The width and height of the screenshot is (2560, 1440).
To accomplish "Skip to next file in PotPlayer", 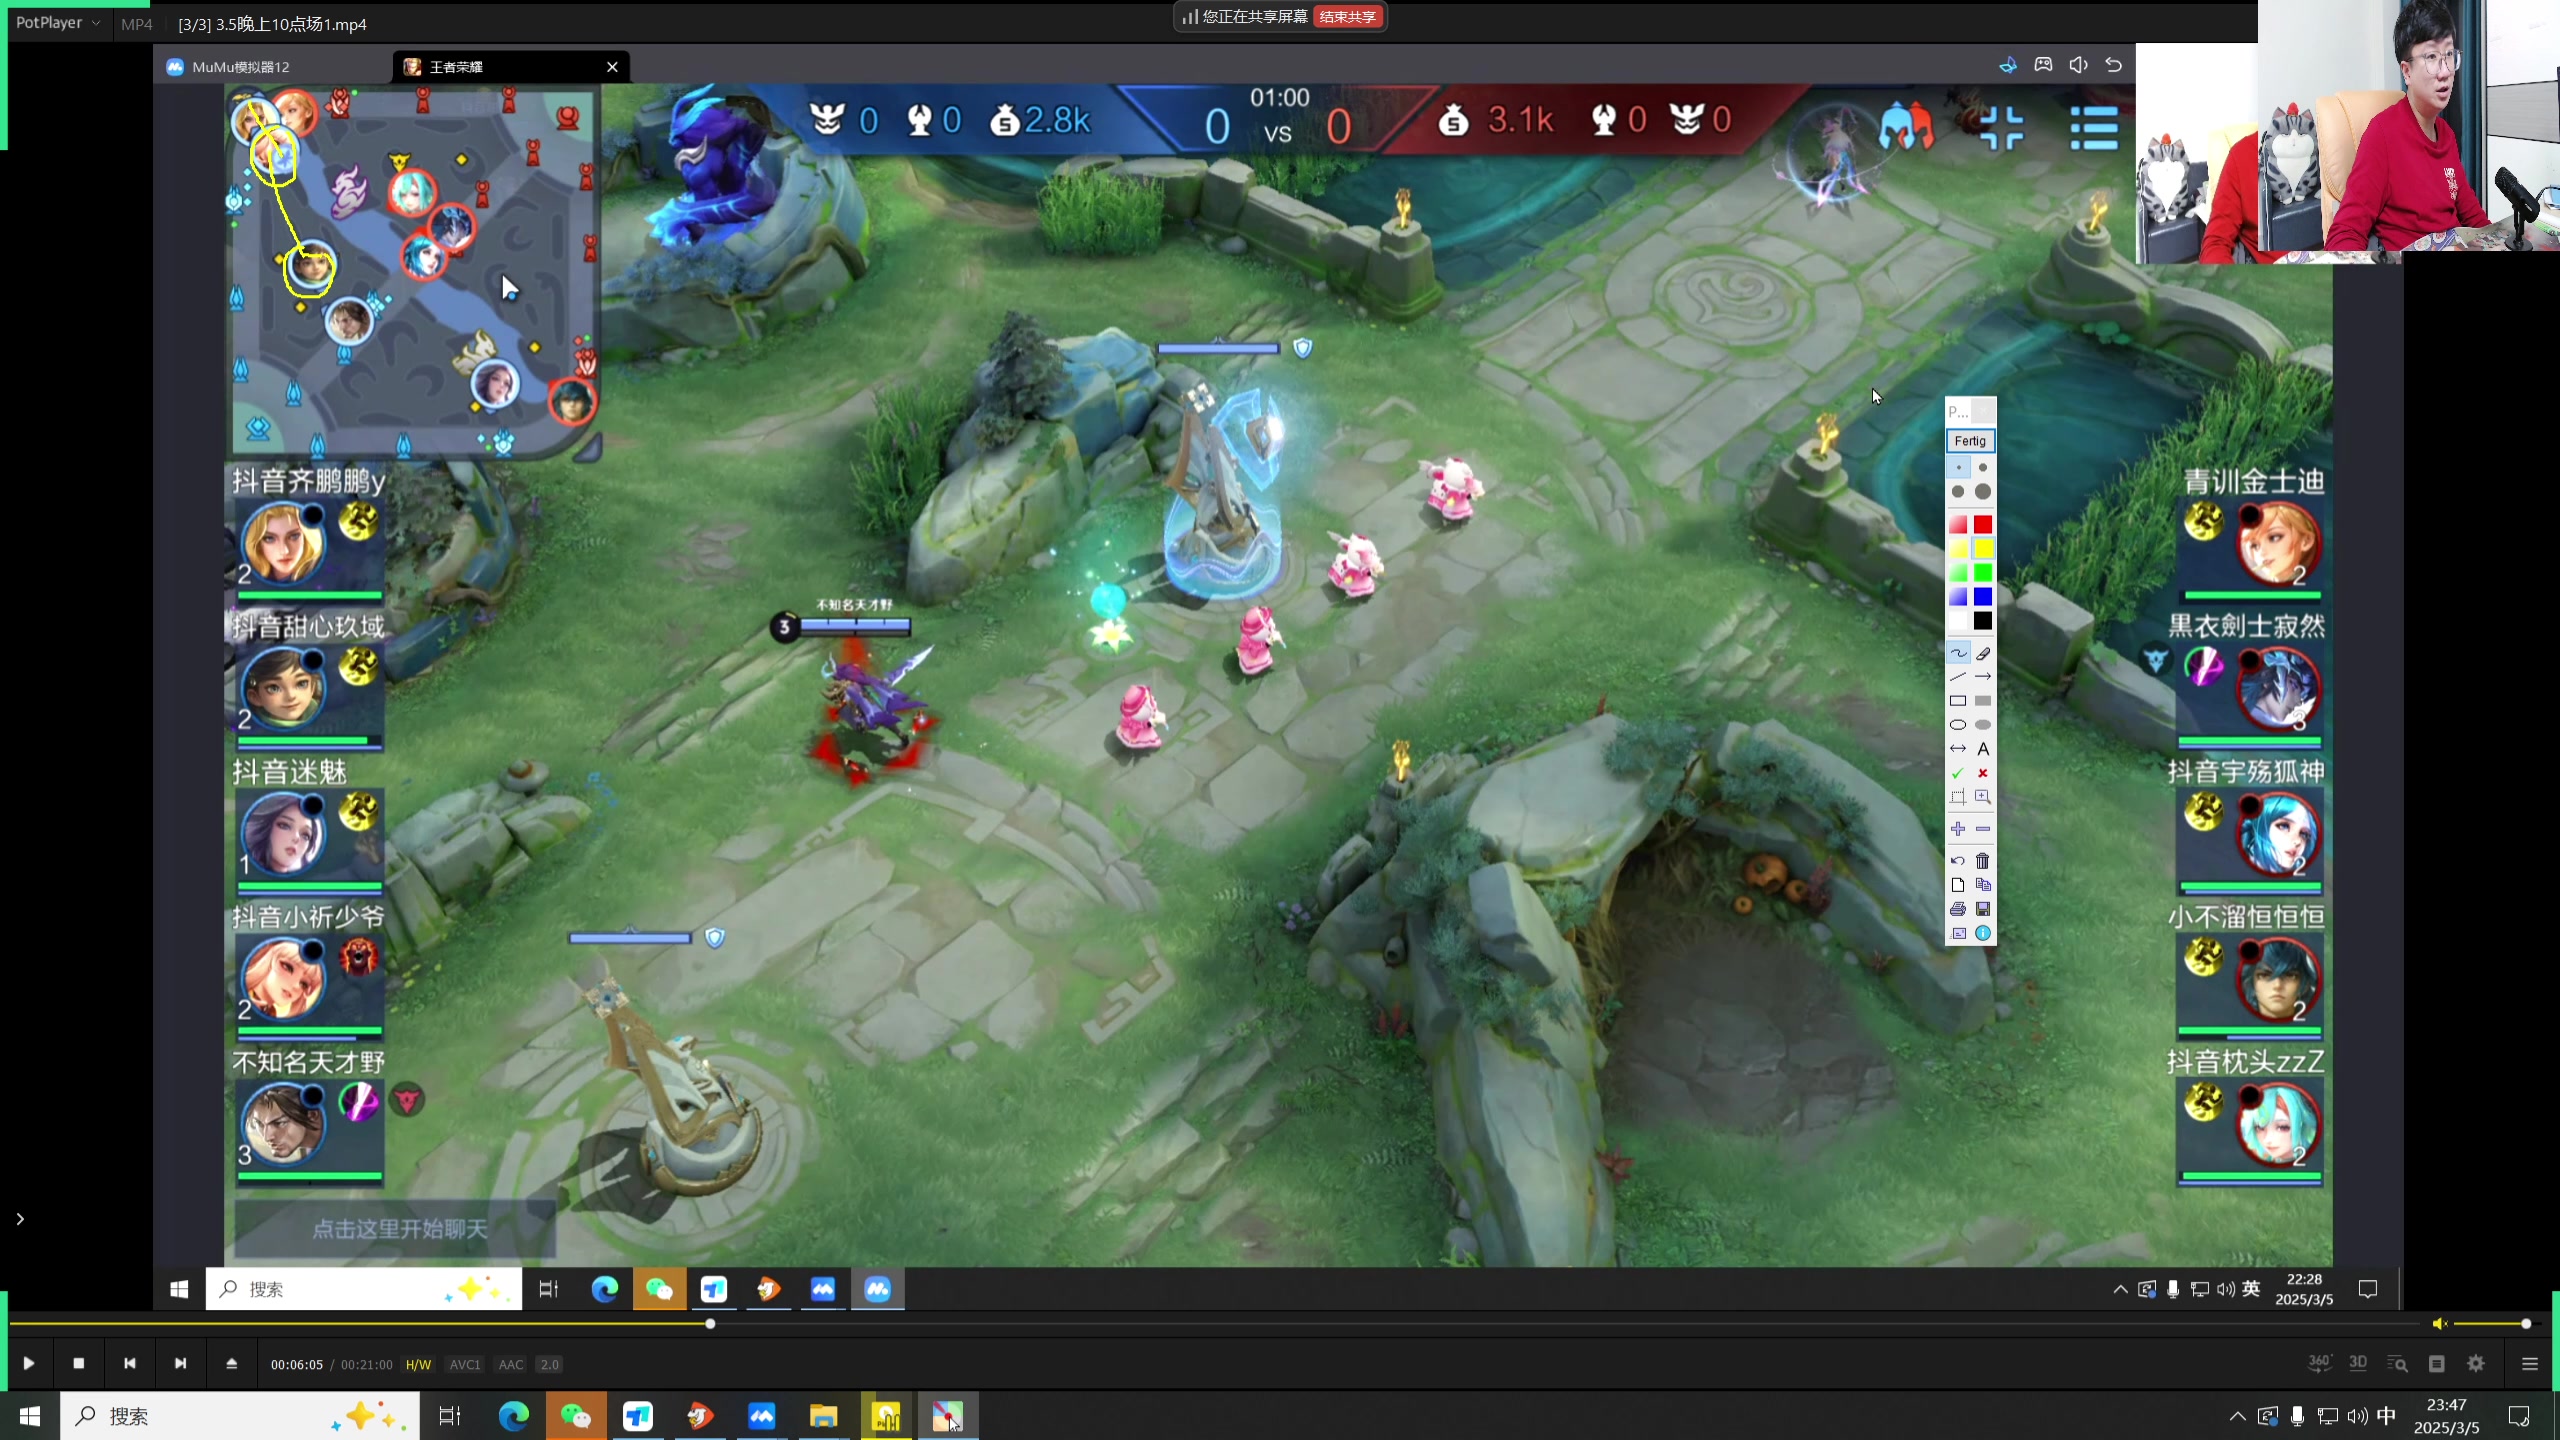I will (x=181, y=1363).
